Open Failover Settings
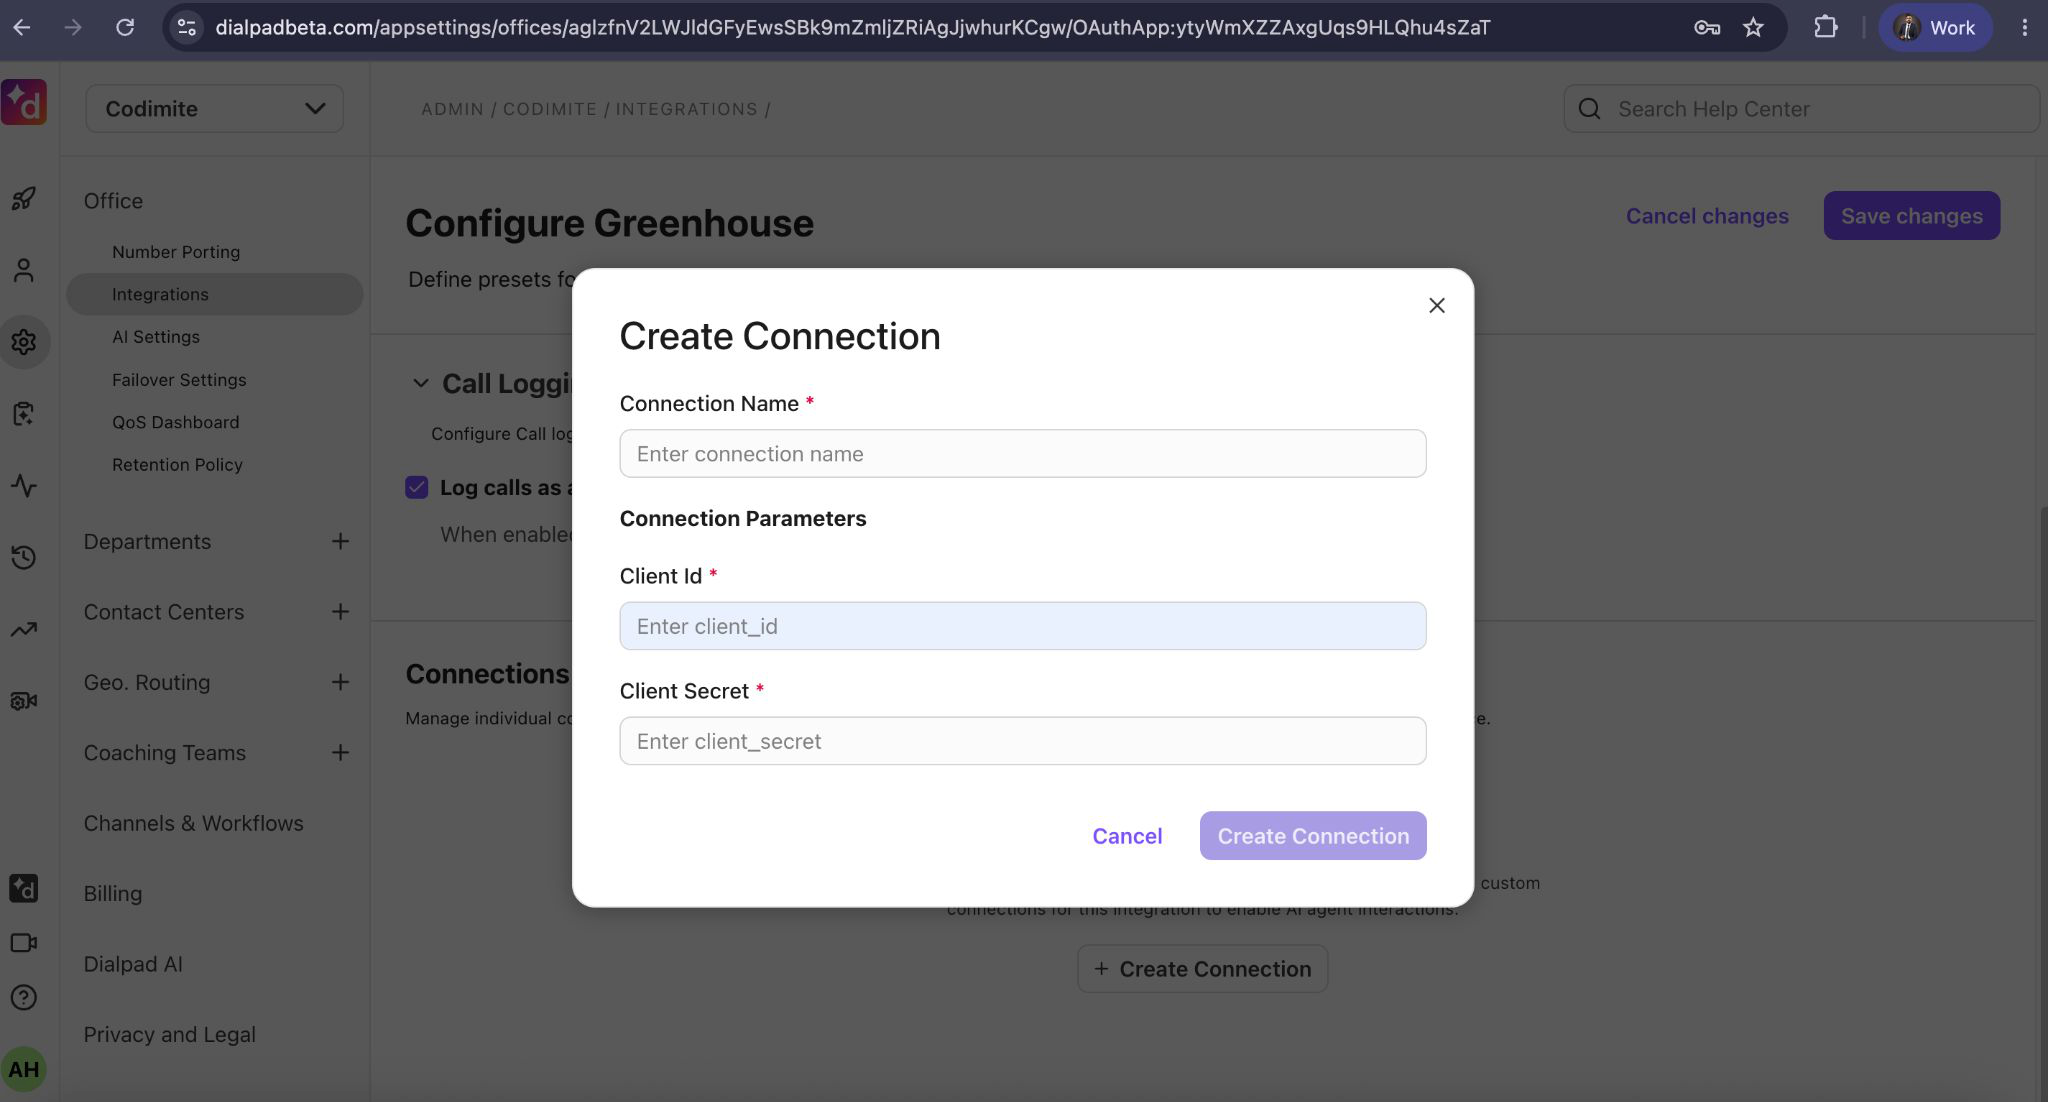Screen dimensions: 2048x1102 coord(179,380)
